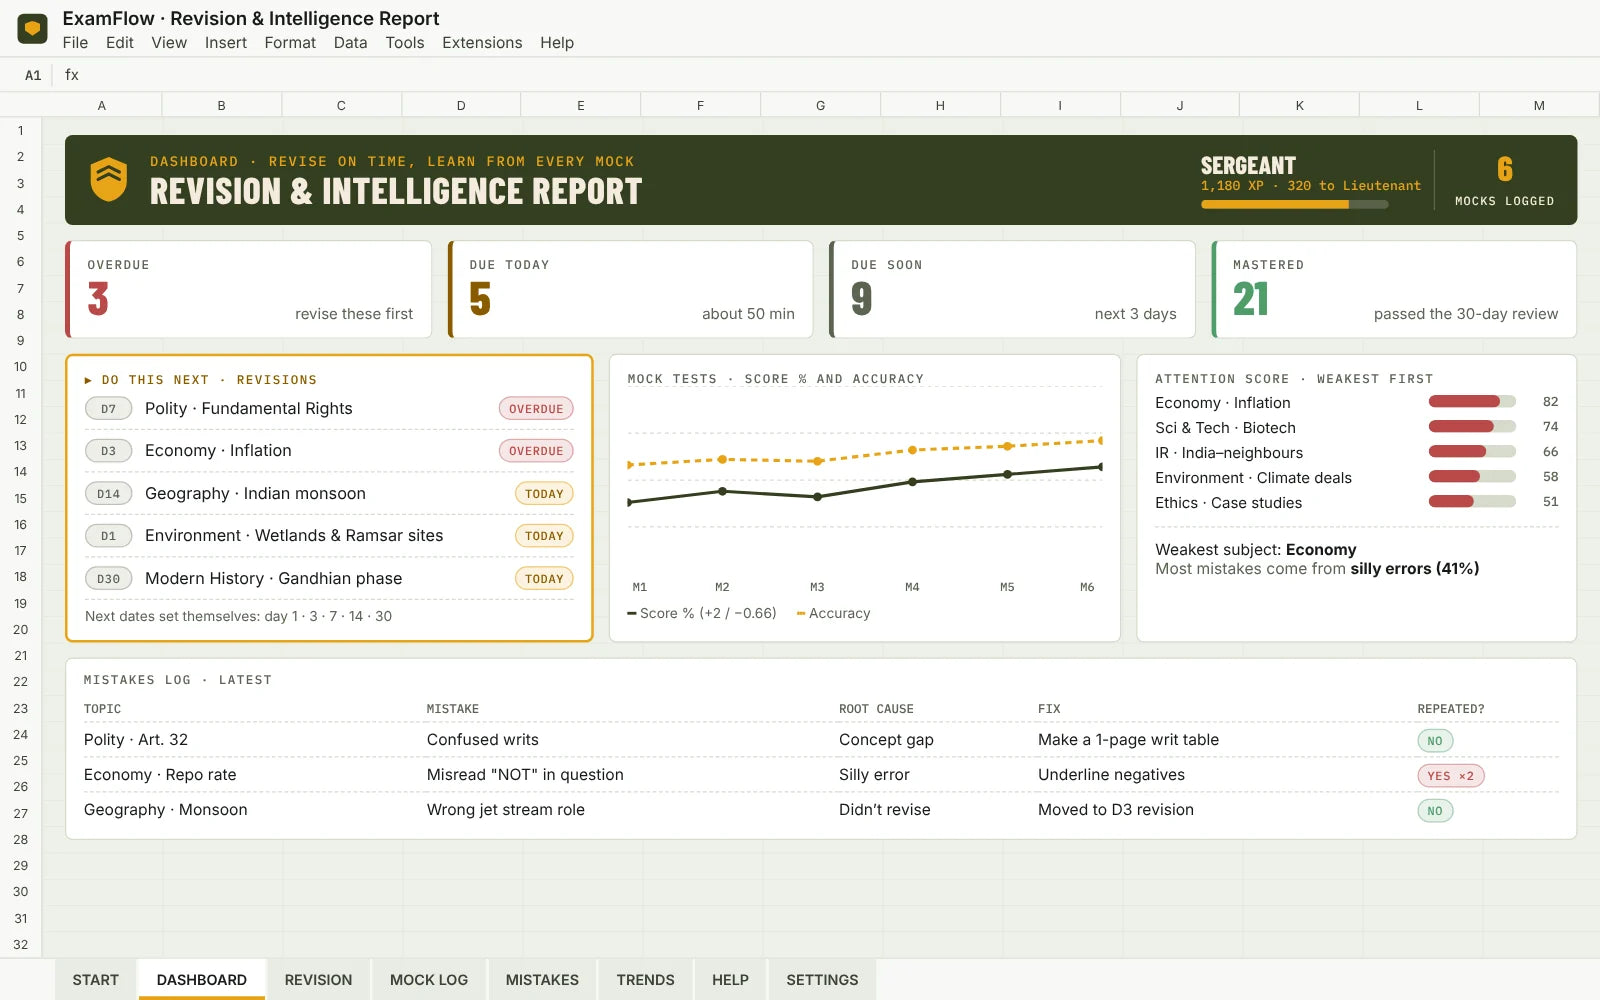Viewport: 1600px width, 1000px height.
Task: Open the Format menu
Action: (x=290, y=43)
